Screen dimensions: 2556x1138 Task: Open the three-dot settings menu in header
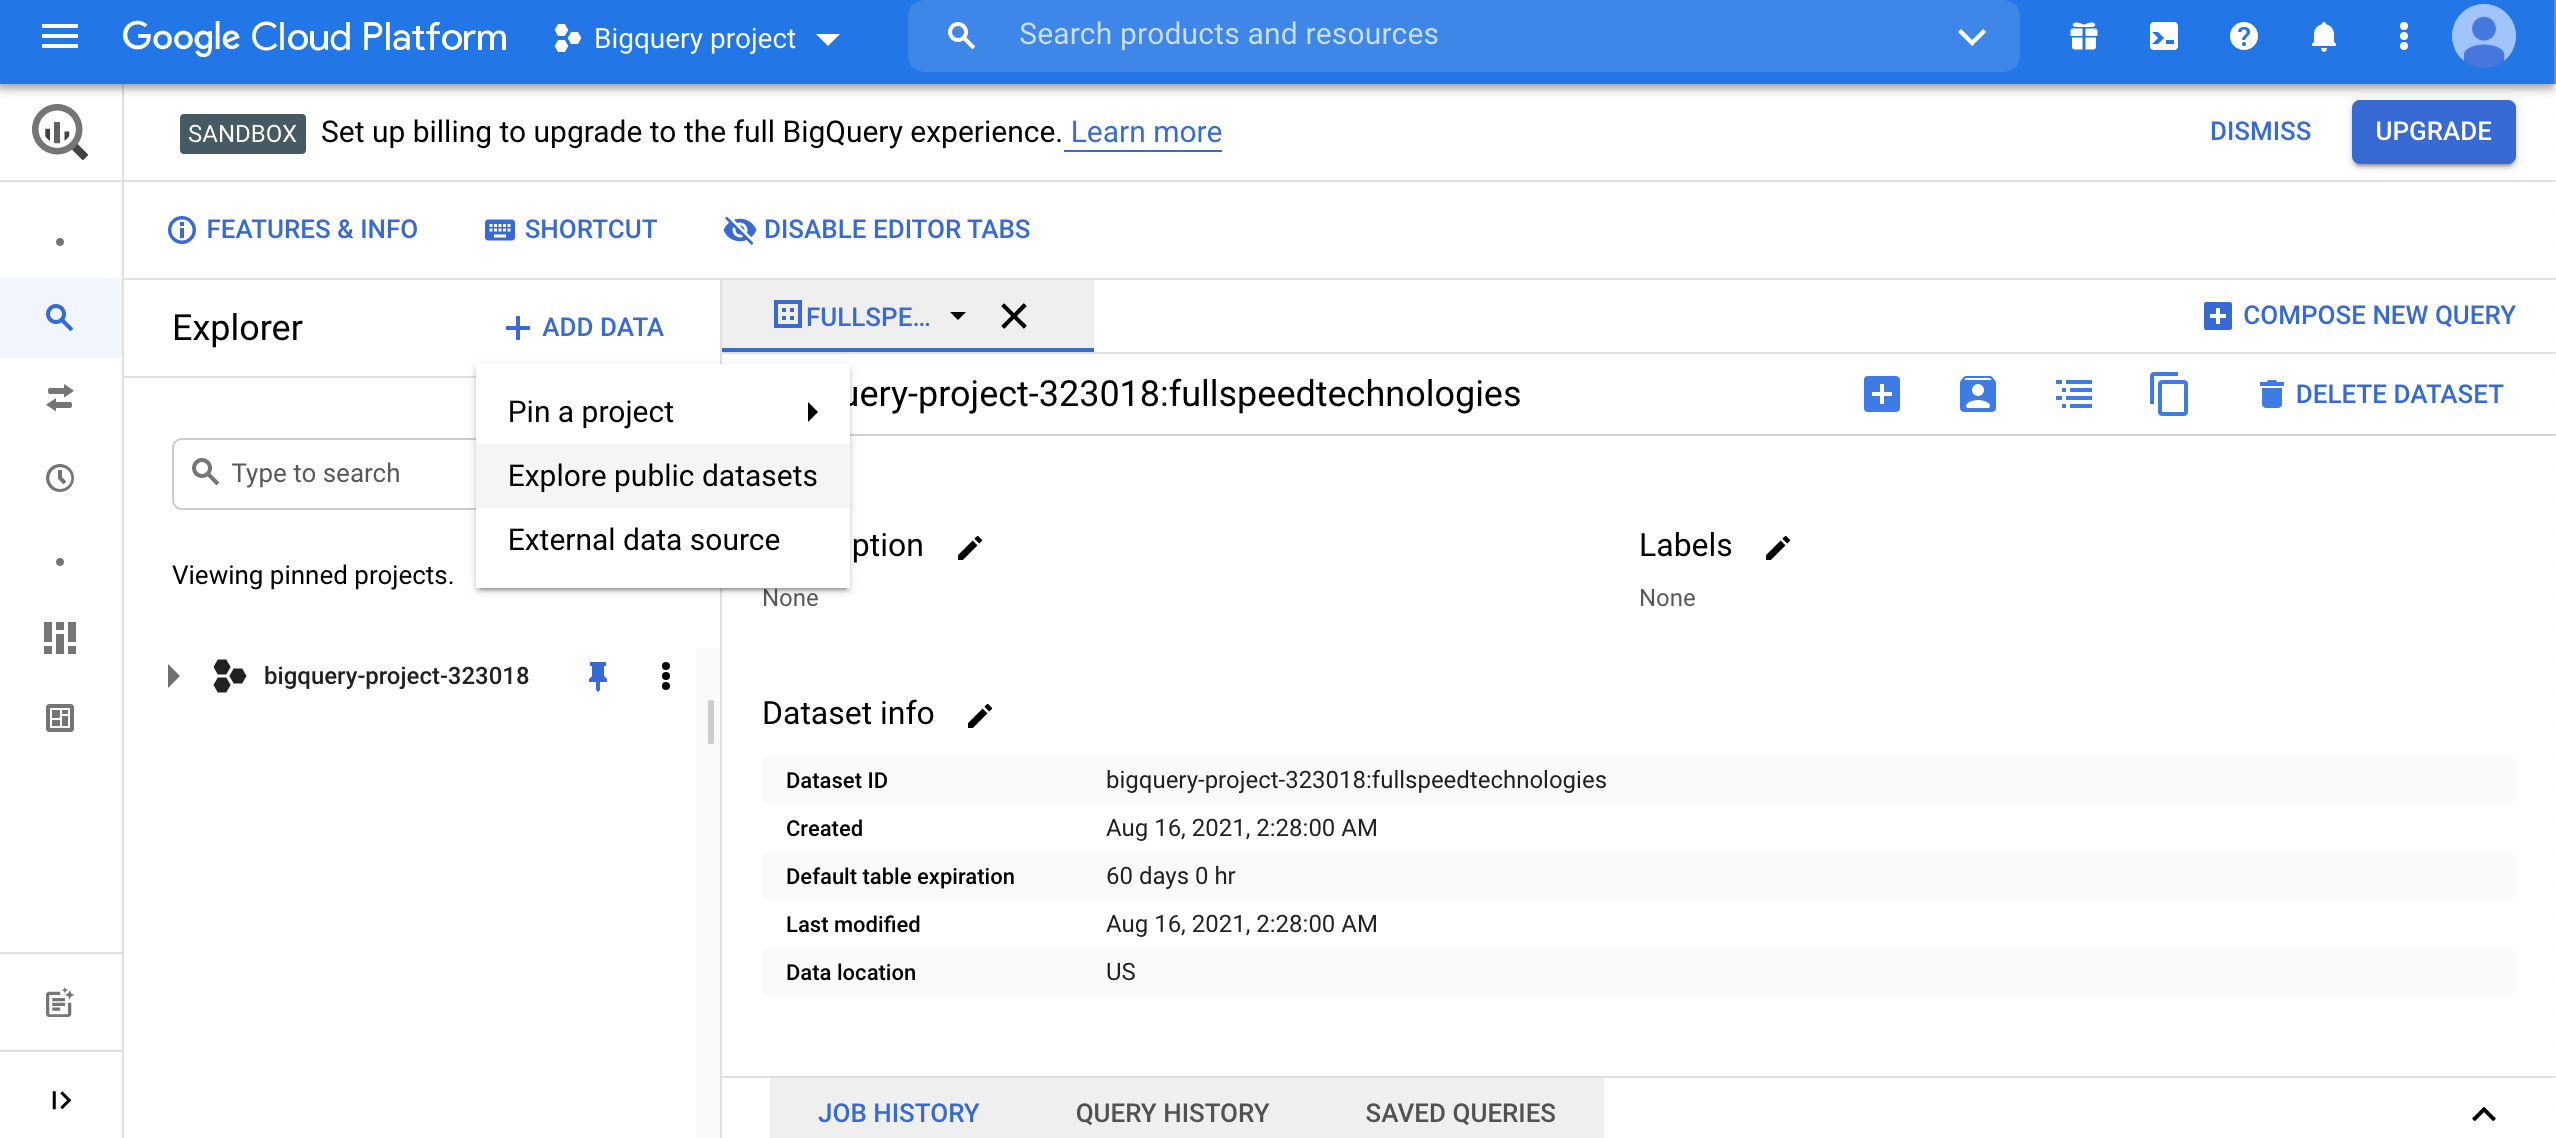pyautogui.click(x=2404, y=38)
